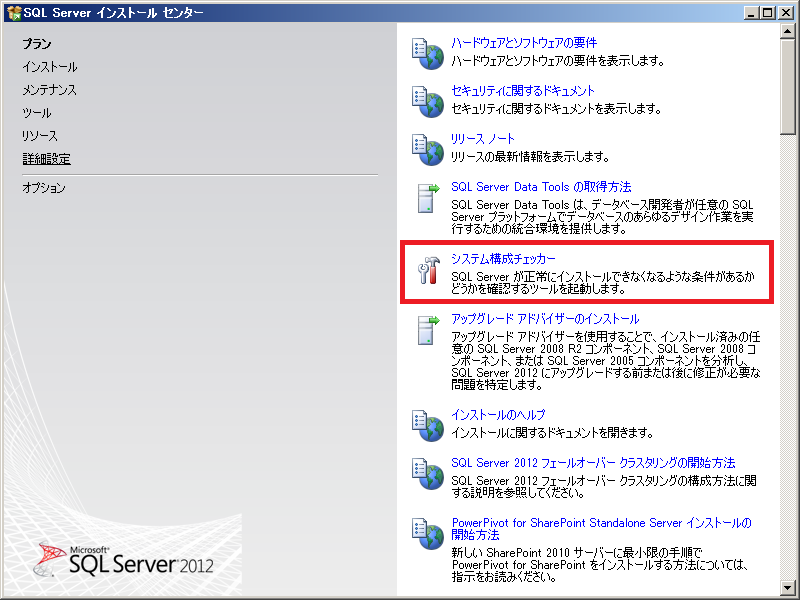Launch アップグレード アドバイザーのインストール link
800x600 pixels.
[545, 319]
